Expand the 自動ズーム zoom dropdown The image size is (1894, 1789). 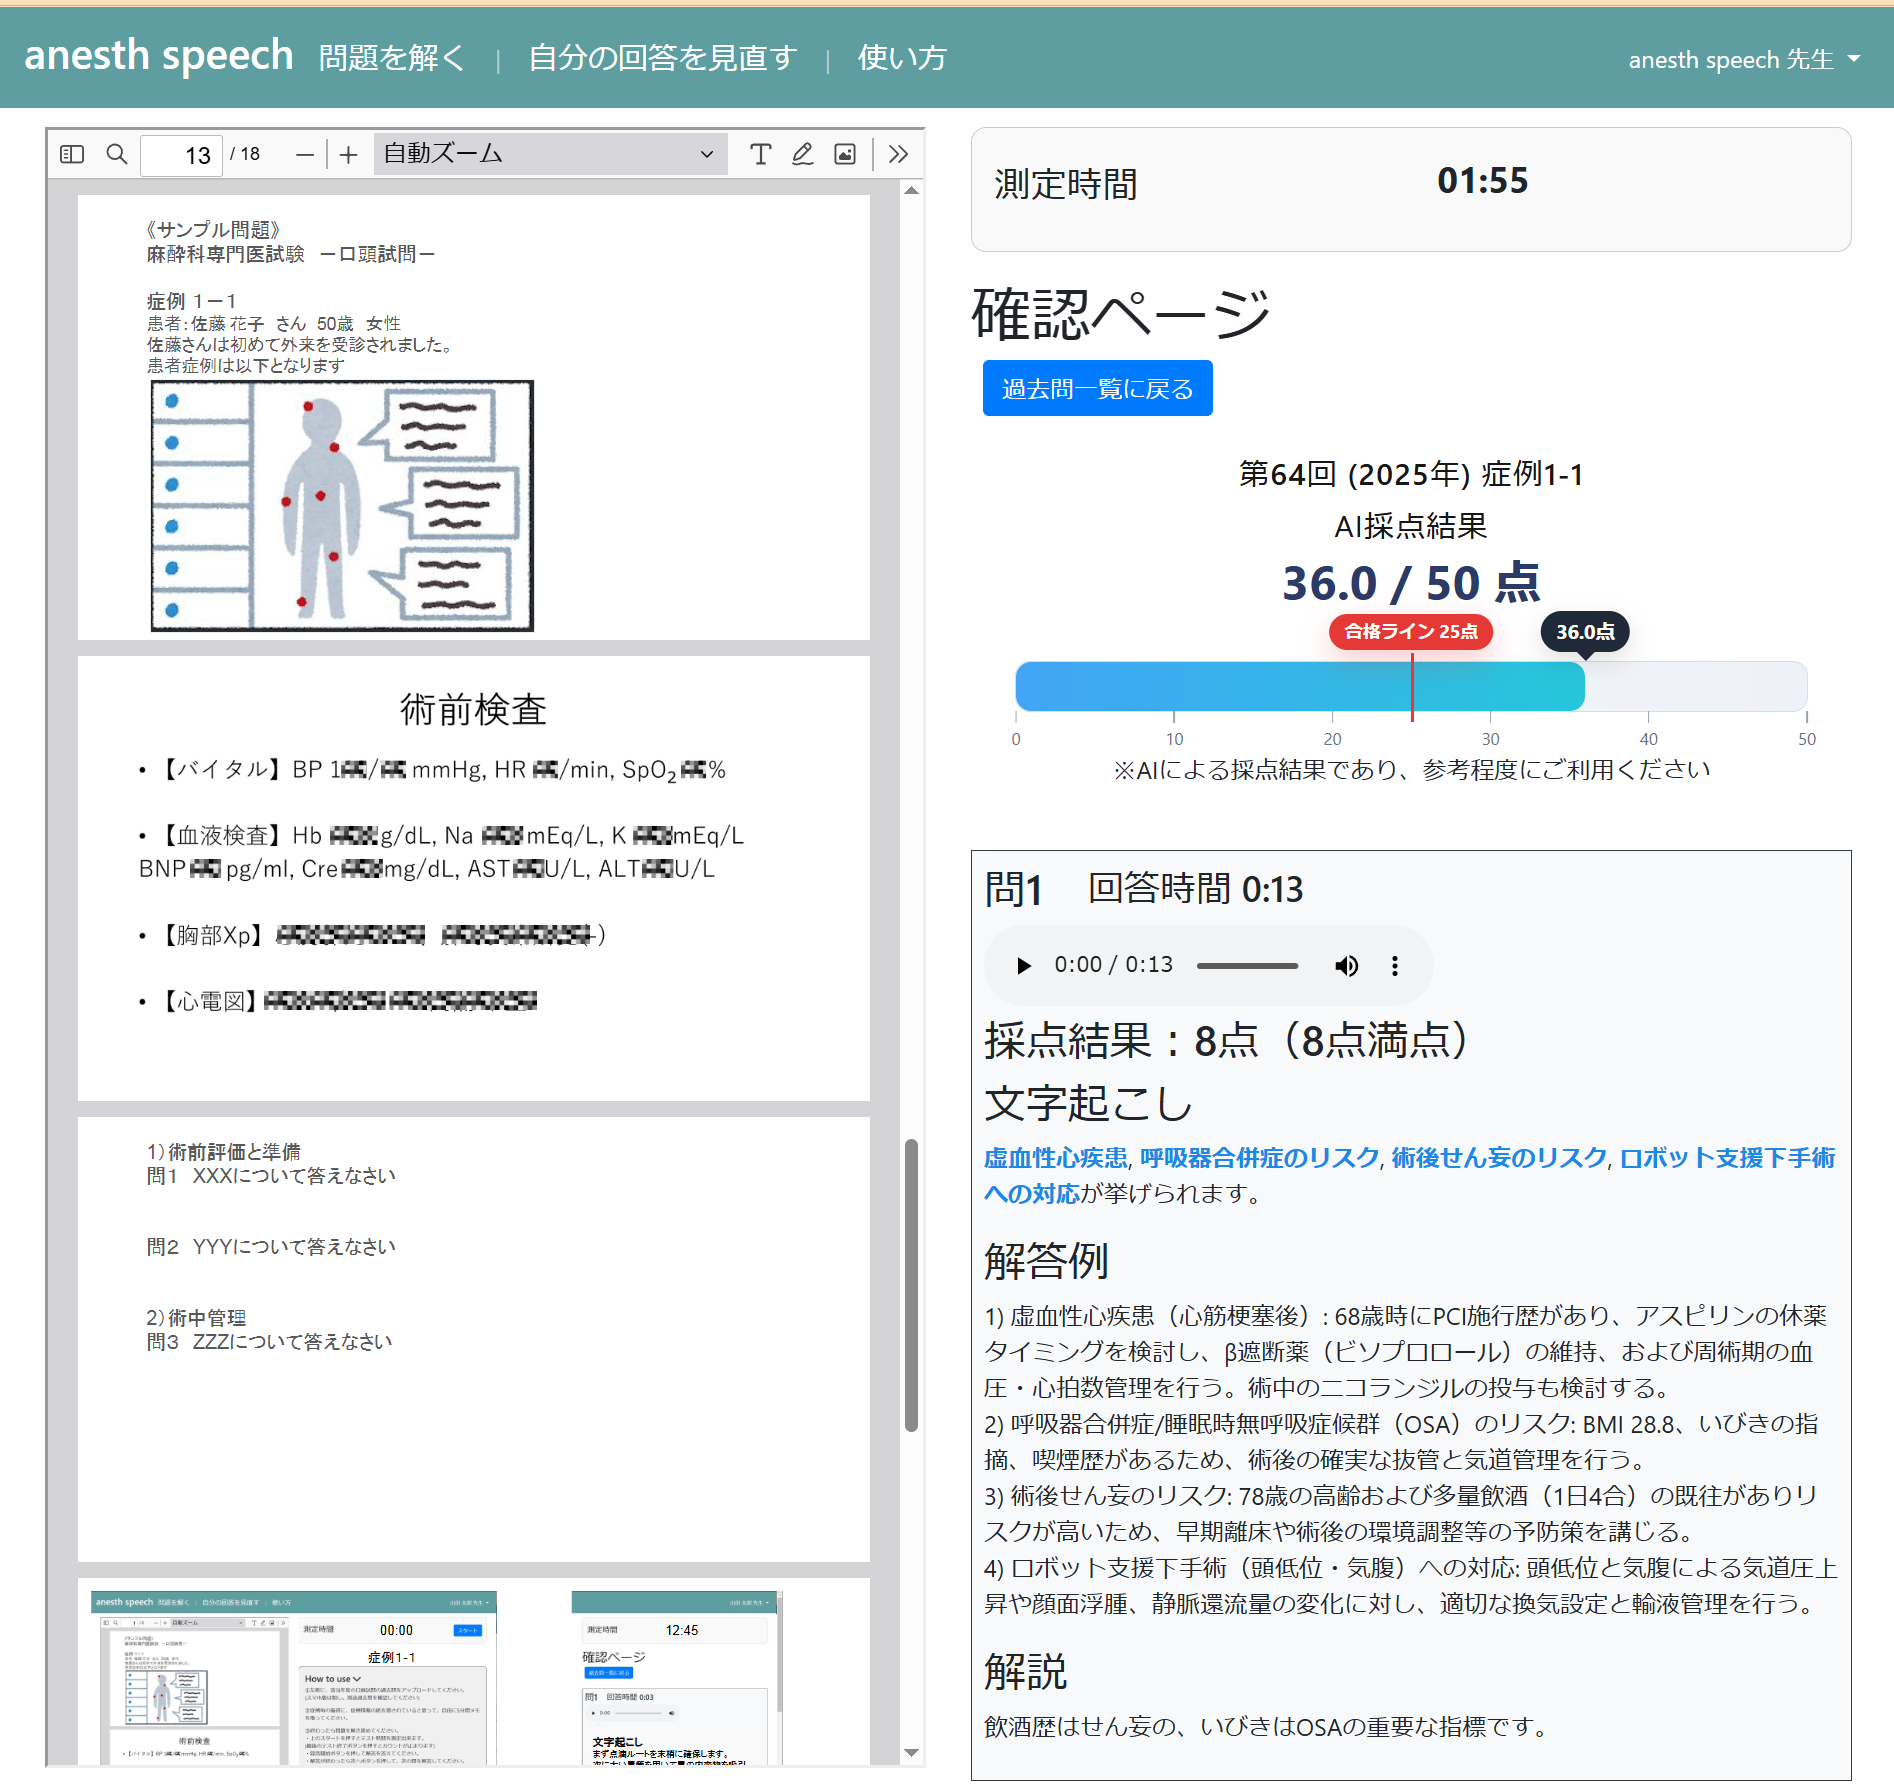coord(549,154)
